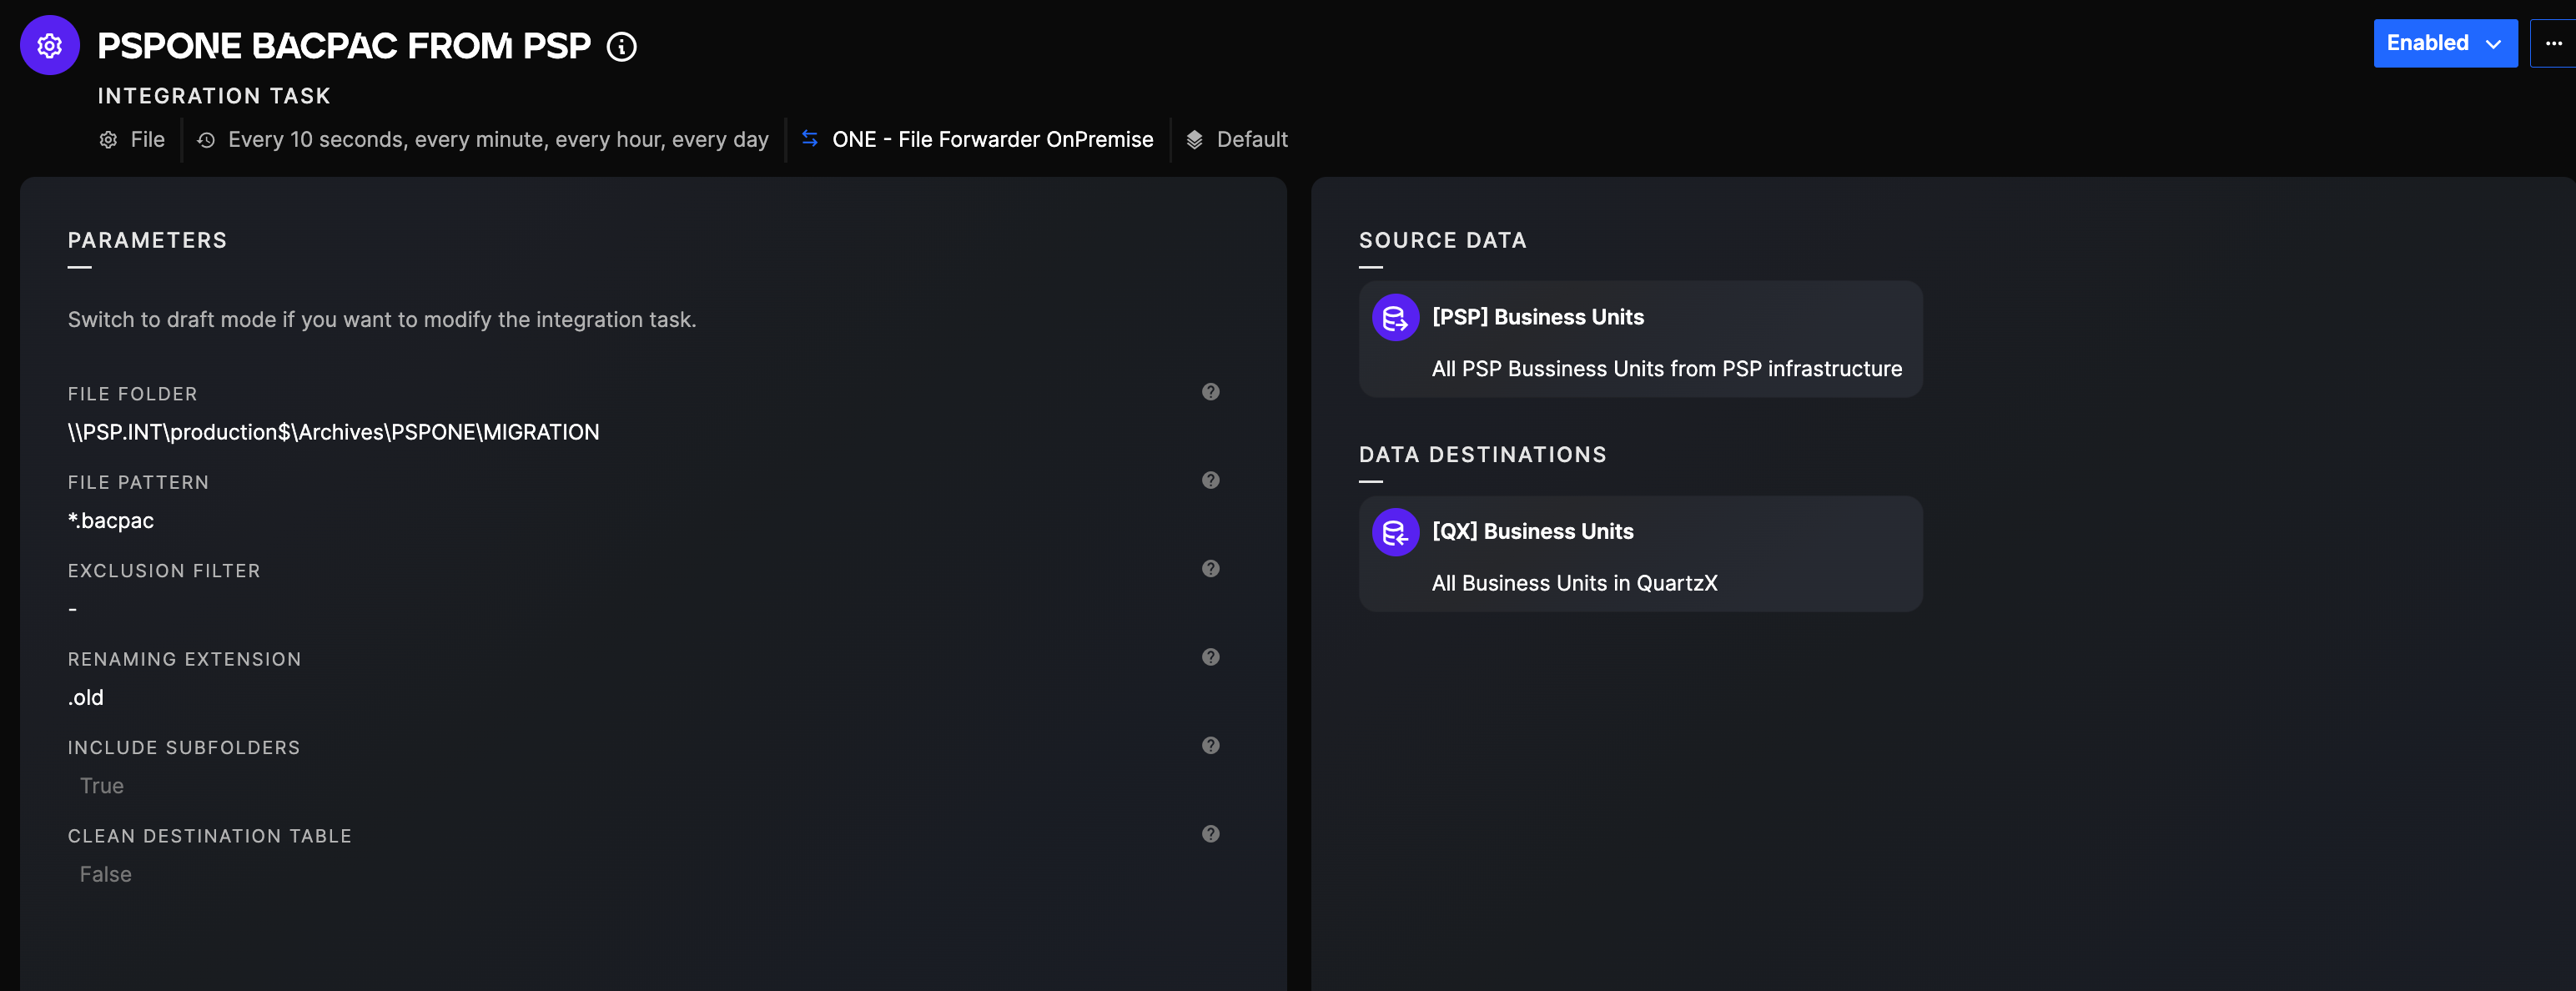2576x991 pixels.
Task: Expand the Enabled status dropdown
Action: (x=2444, y=43)
